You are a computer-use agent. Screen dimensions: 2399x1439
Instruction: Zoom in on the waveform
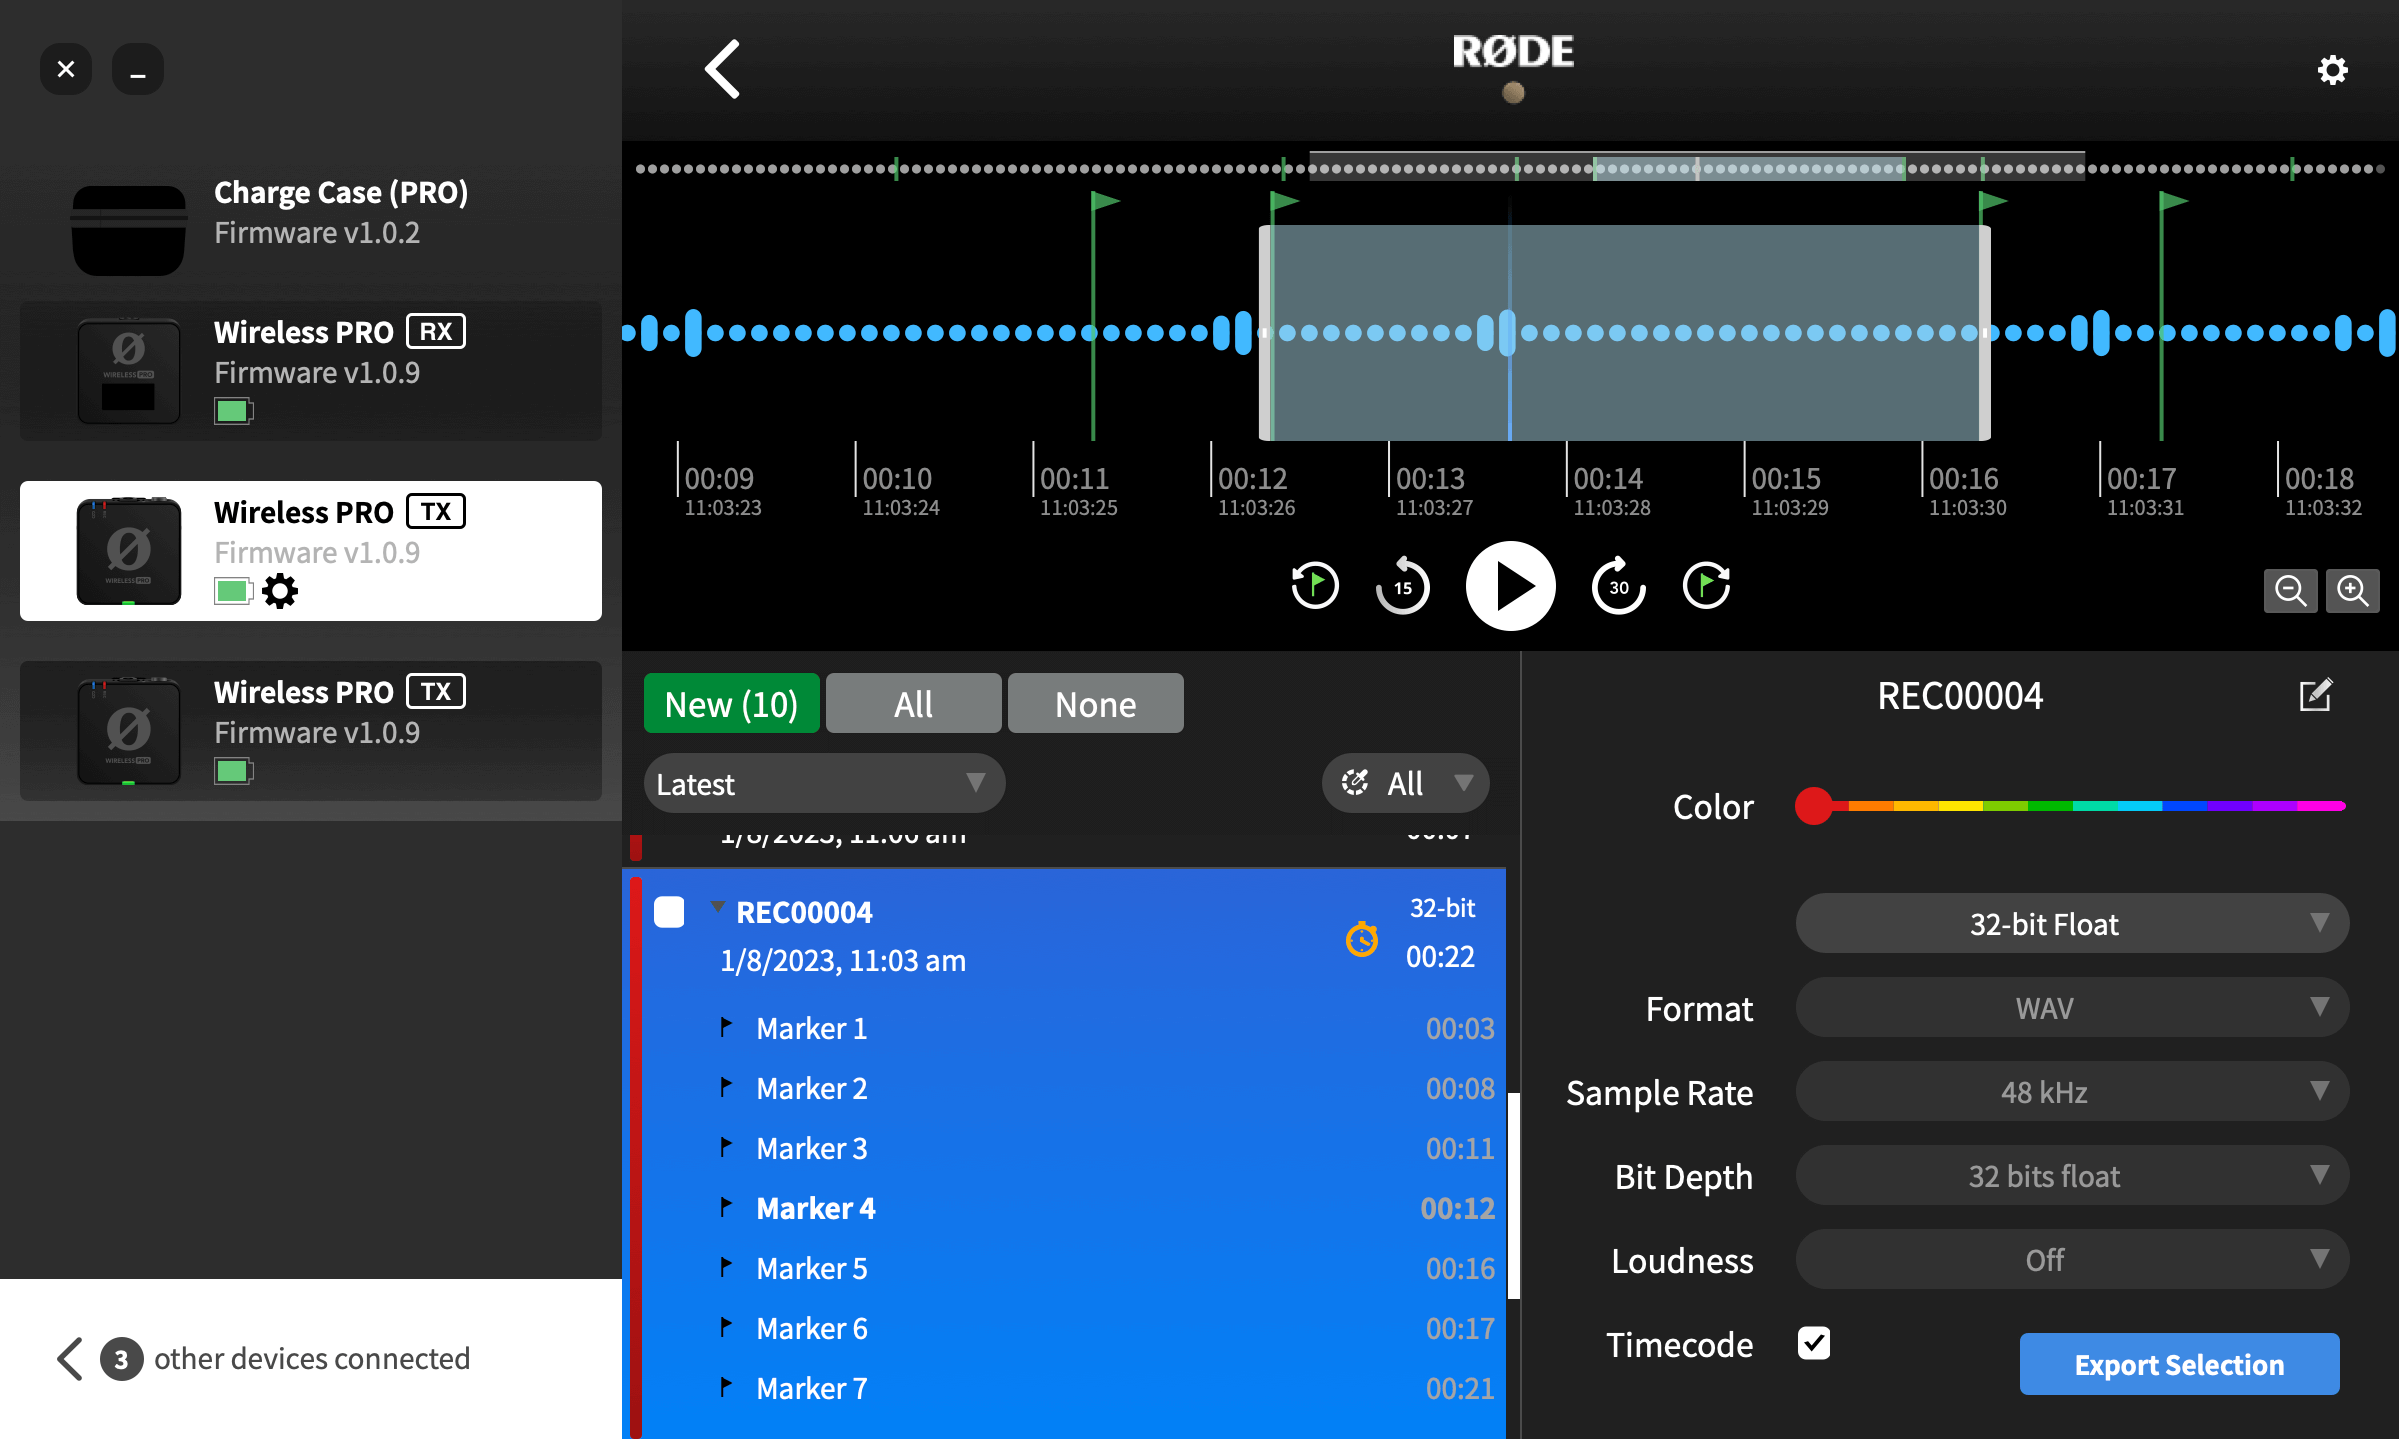pyautogui.click(x=2352, y=591)
